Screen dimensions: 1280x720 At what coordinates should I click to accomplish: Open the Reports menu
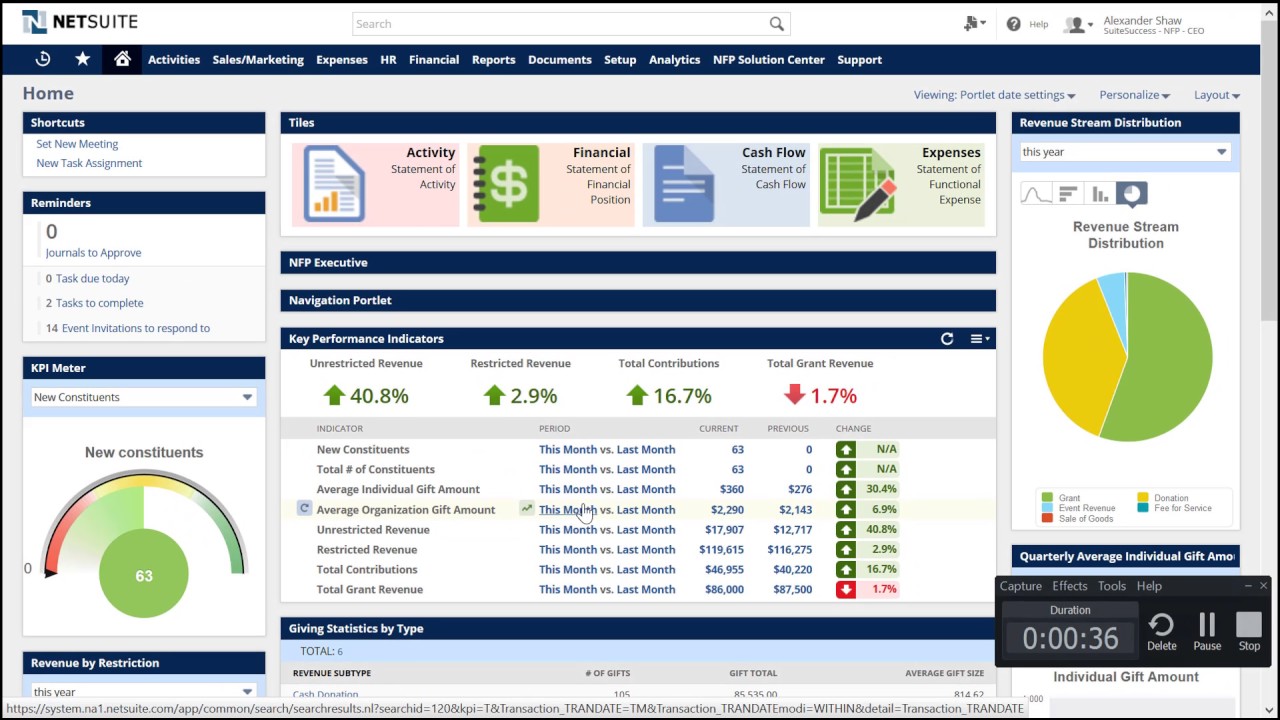tap(494, 59)
